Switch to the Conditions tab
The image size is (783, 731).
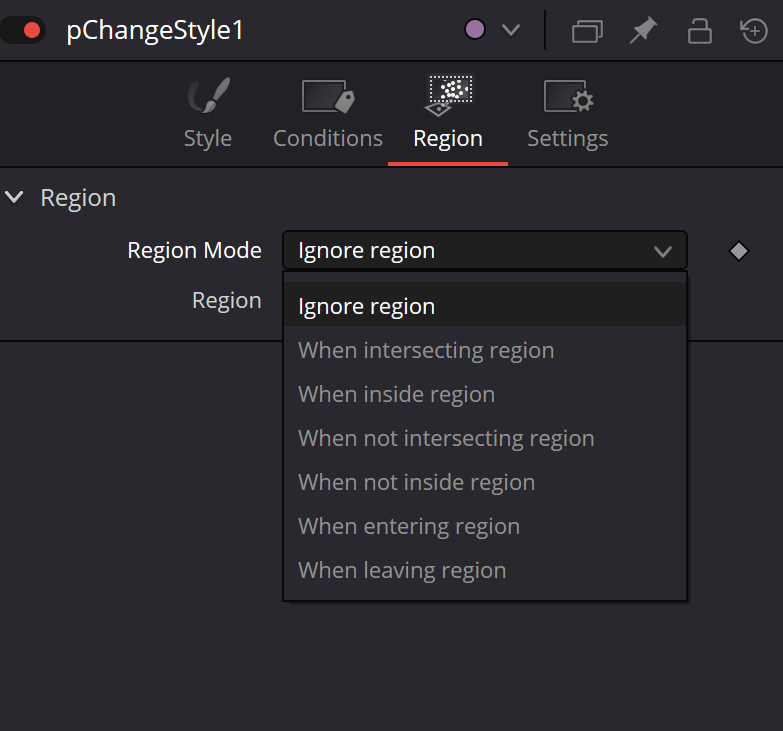click(328, 113)
